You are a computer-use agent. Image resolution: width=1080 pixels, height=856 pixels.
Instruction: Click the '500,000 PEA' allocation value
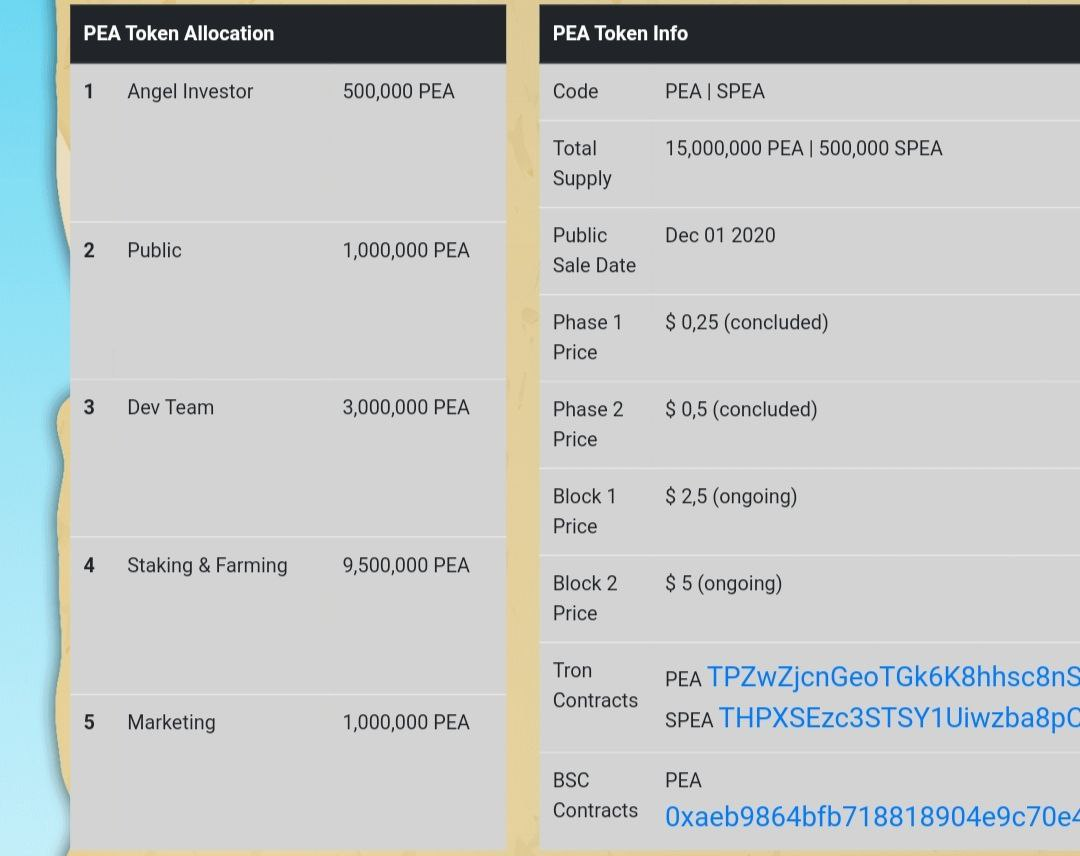(x=398, y=91)
